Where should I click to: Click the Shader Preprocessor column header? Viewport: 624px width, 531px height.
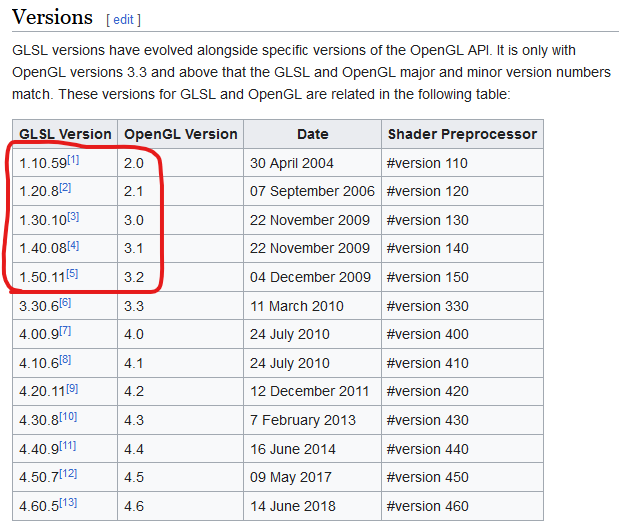[x=462, y=134]
